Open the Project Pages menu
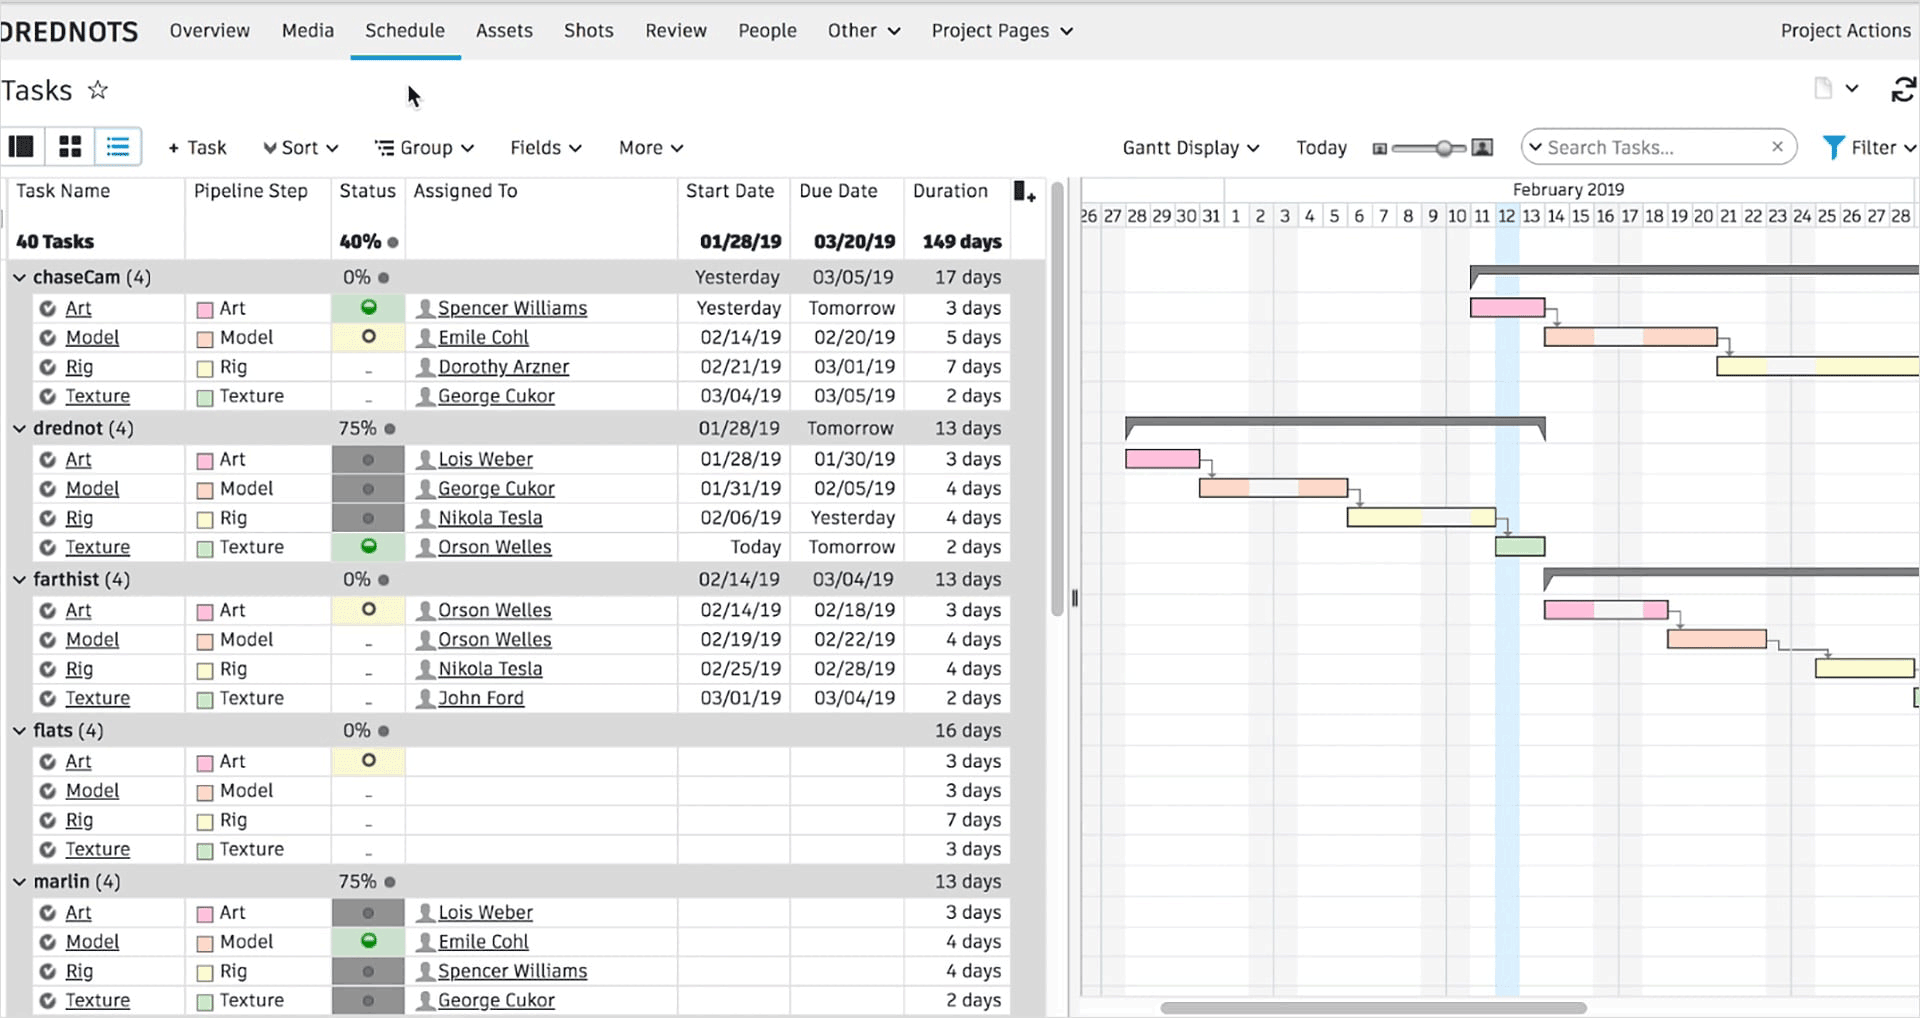 [x=1001, y=30]
